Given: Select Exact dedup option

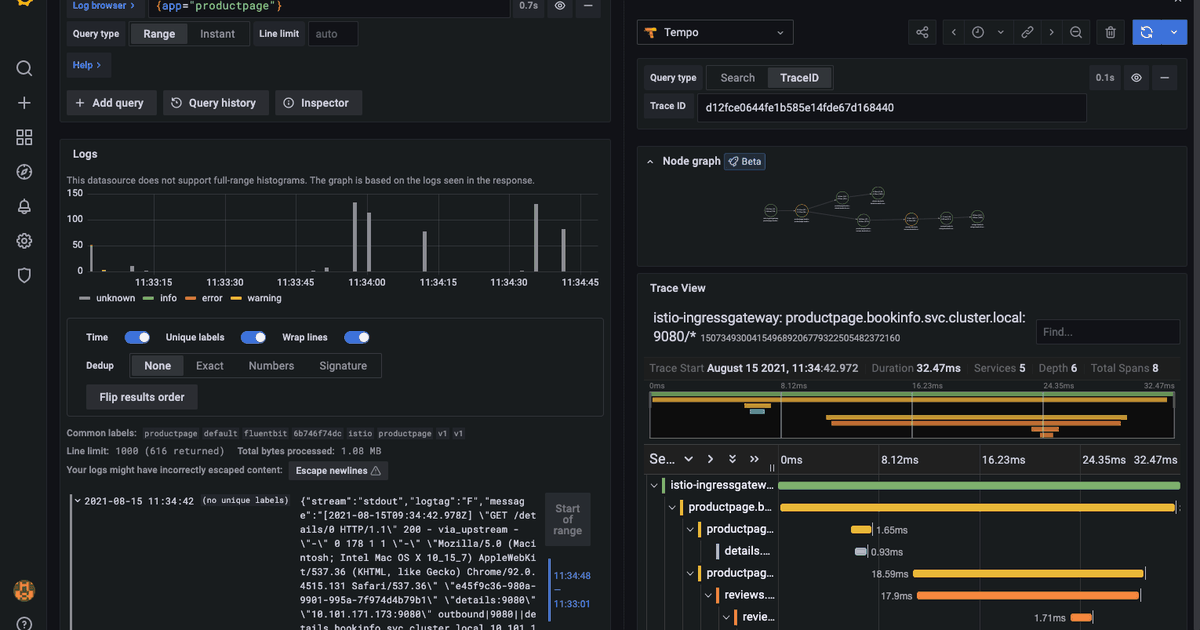Looking at the screenshot, I should [210, 366].
